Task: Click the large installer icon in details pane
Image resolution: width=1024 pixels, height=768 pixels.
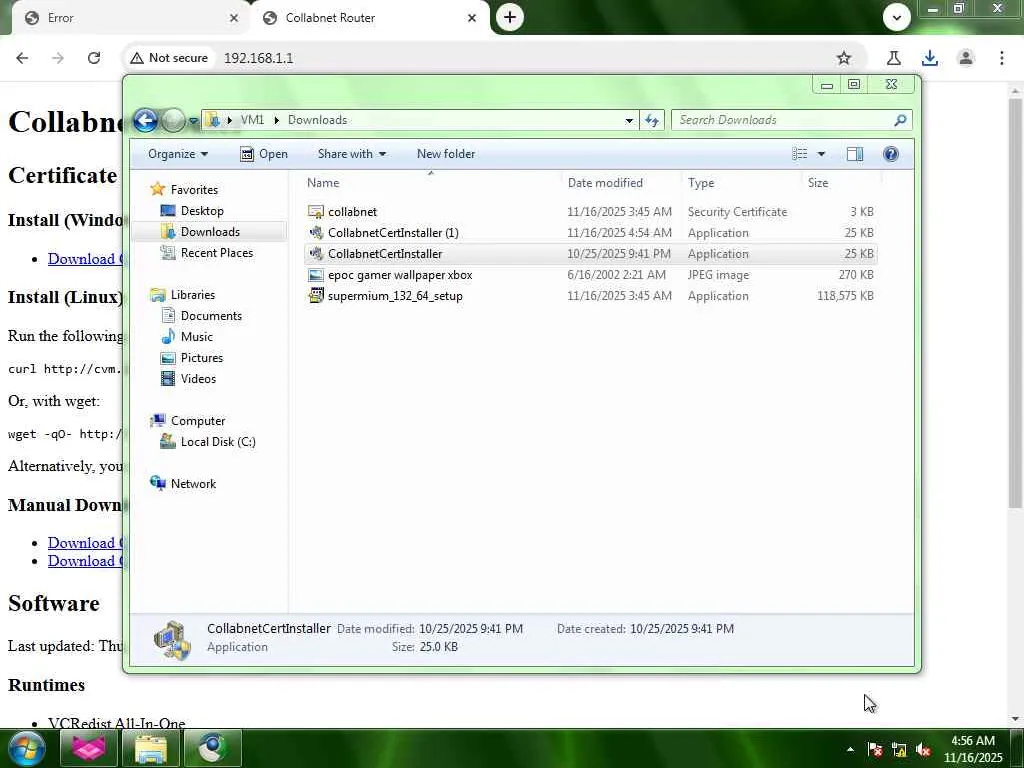Action: (172, 639)
